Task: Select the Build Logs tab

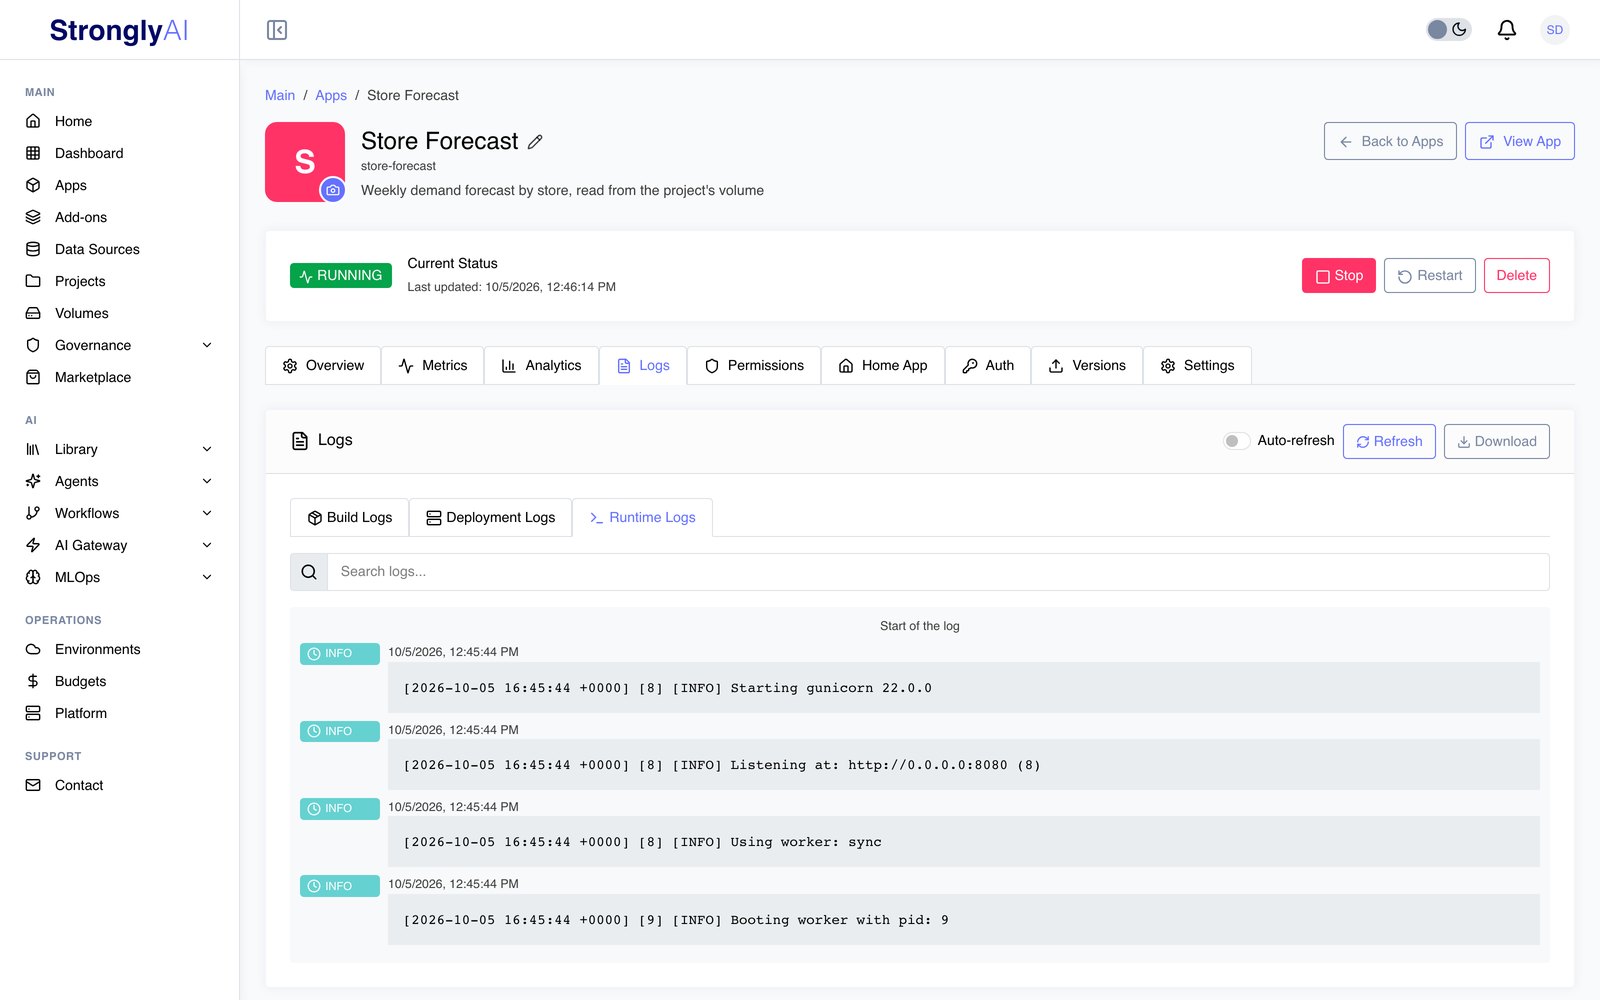Action: 349,518
